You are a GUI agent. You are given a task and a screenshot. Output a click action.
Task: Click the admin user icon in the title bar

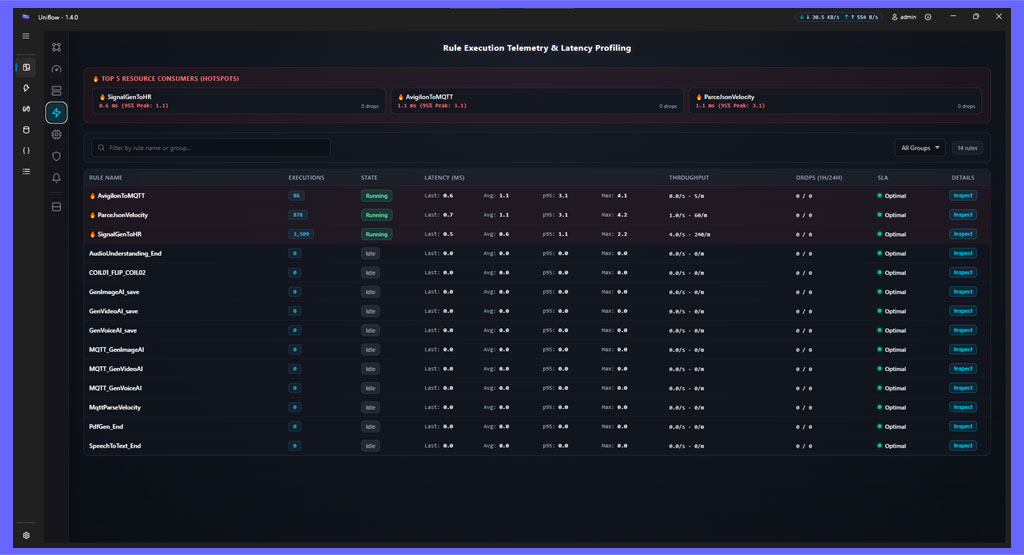(895, 17)
